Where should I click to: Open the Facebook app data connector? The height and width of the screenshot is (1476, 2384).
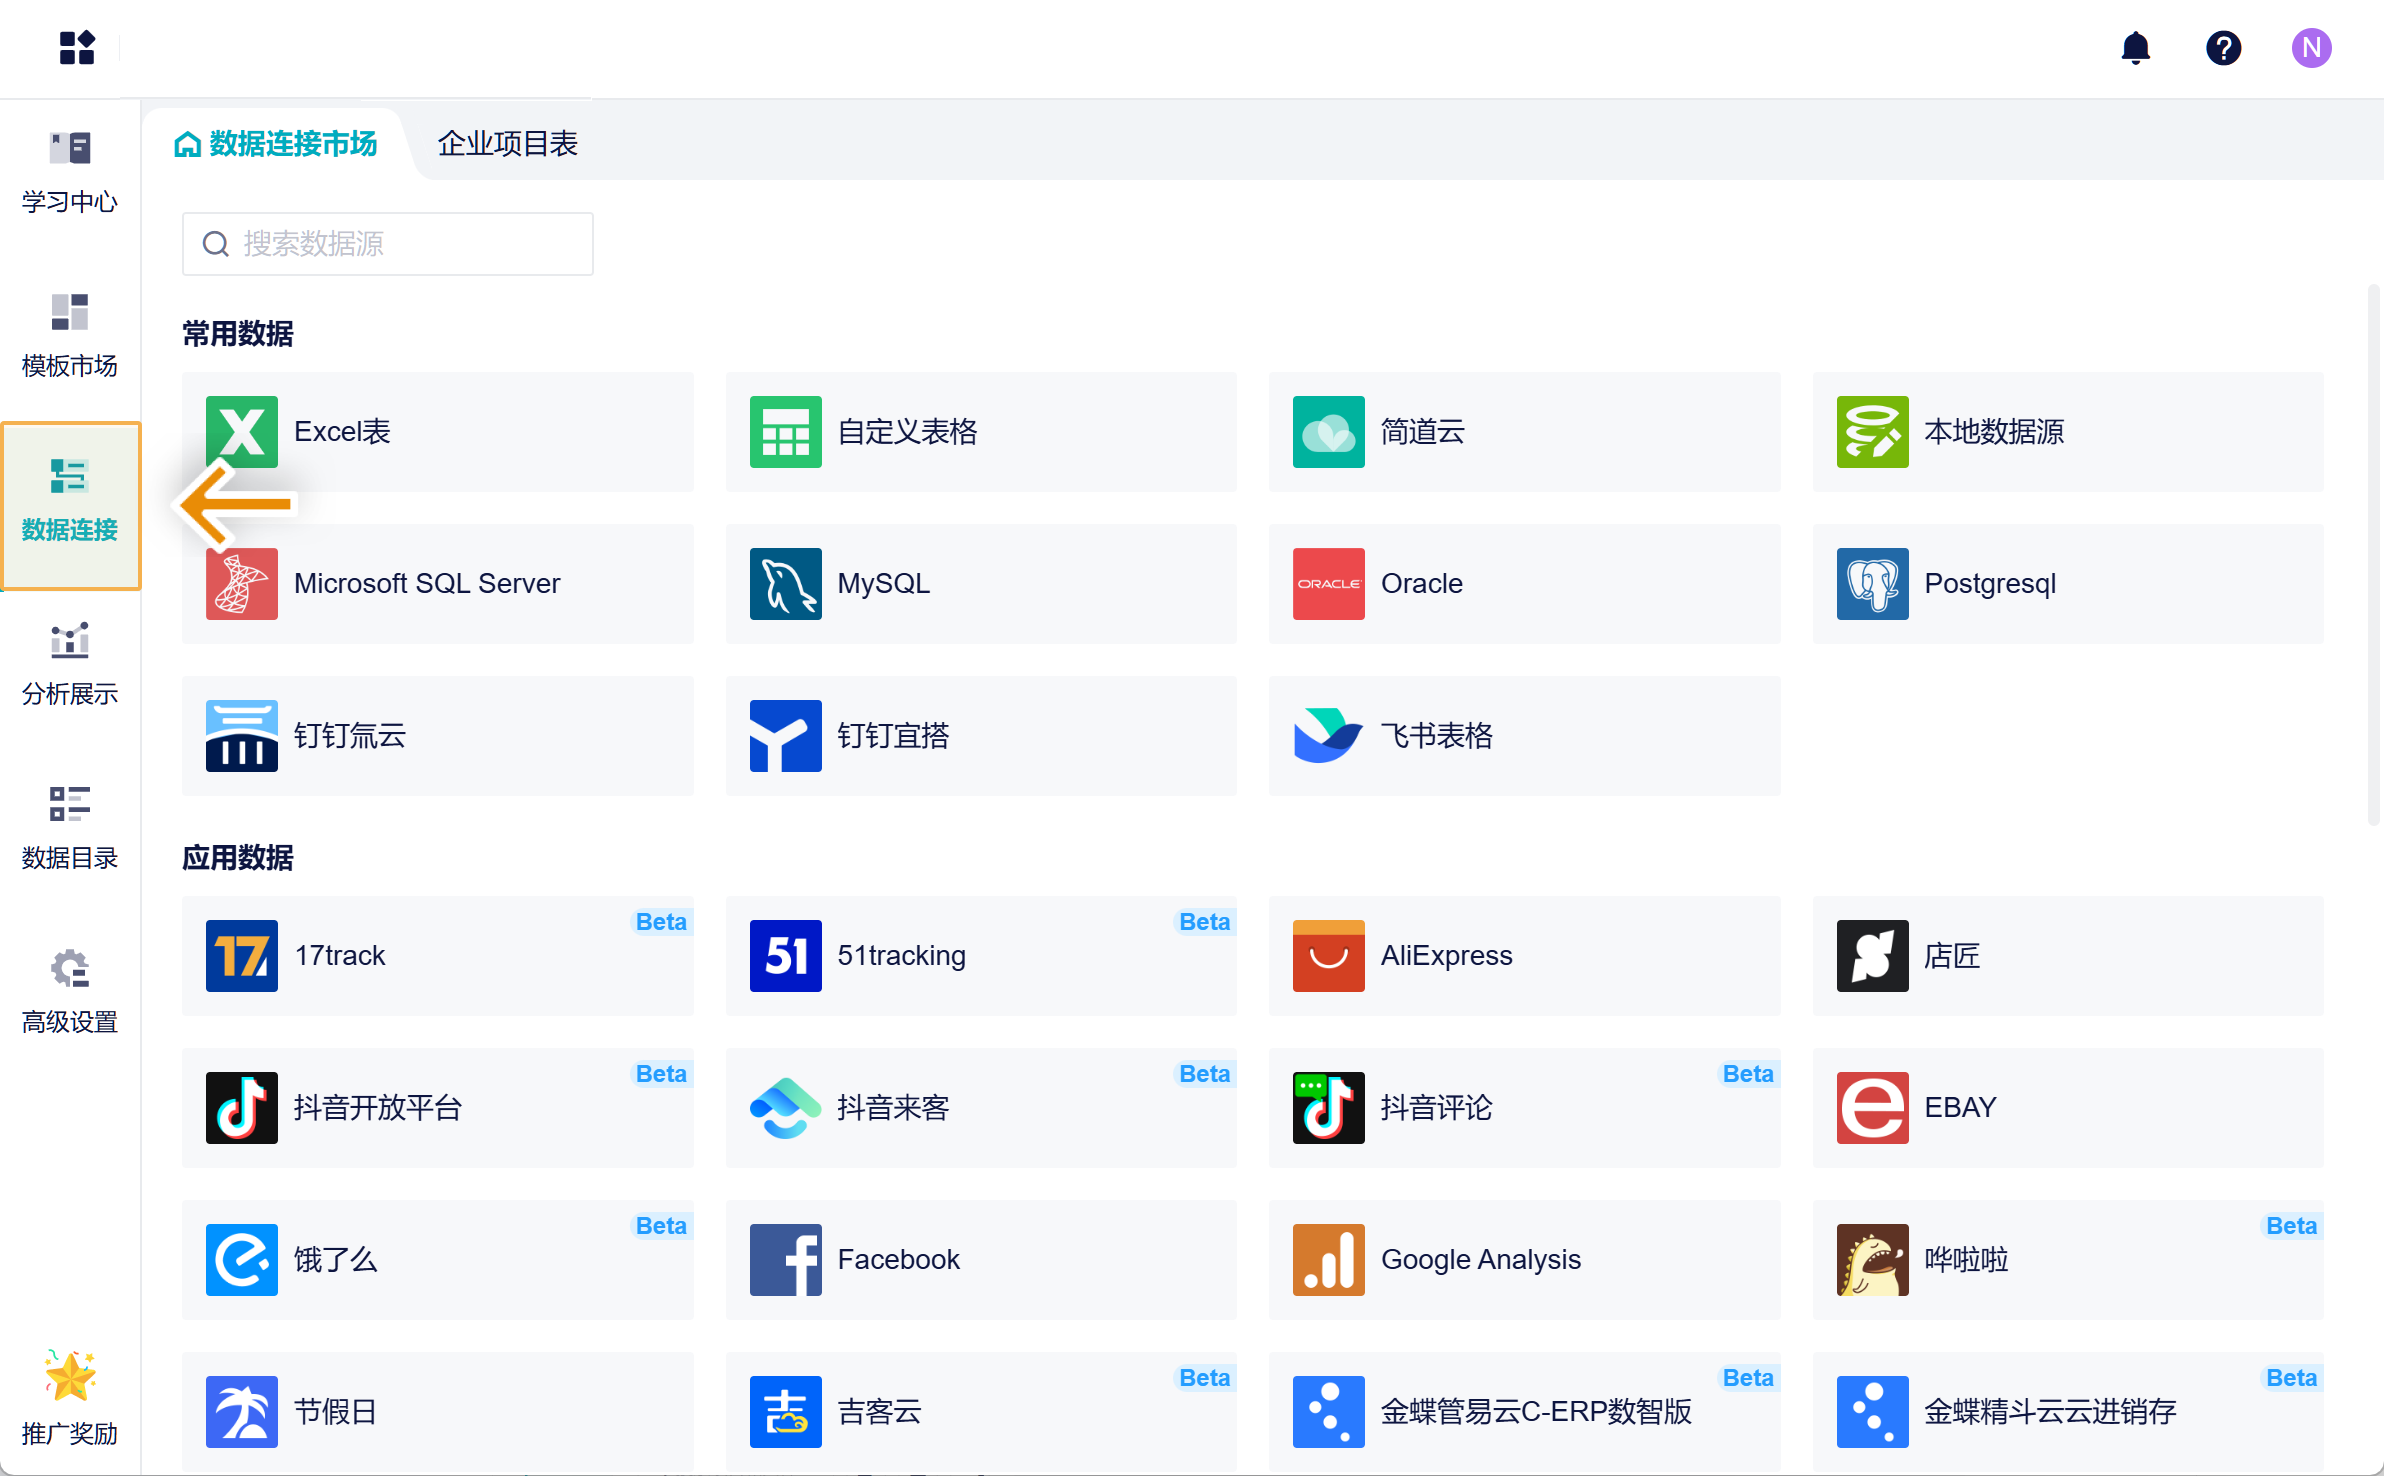tap(981, 1260)
